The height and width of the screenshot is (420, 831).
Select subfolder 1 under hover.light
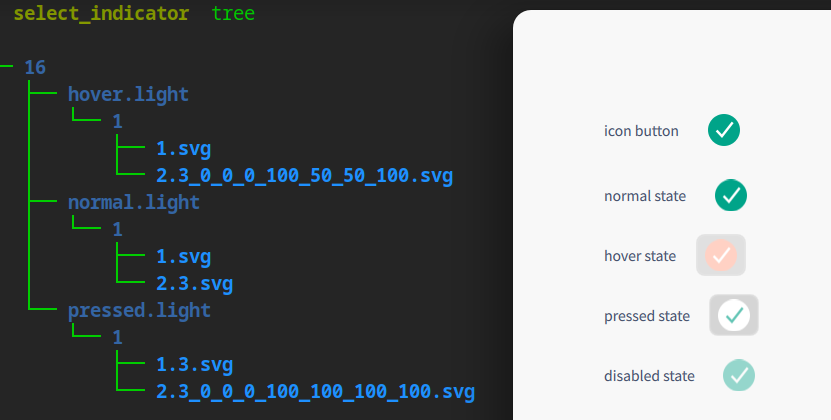pyautogui.click(x=117, y=121)
